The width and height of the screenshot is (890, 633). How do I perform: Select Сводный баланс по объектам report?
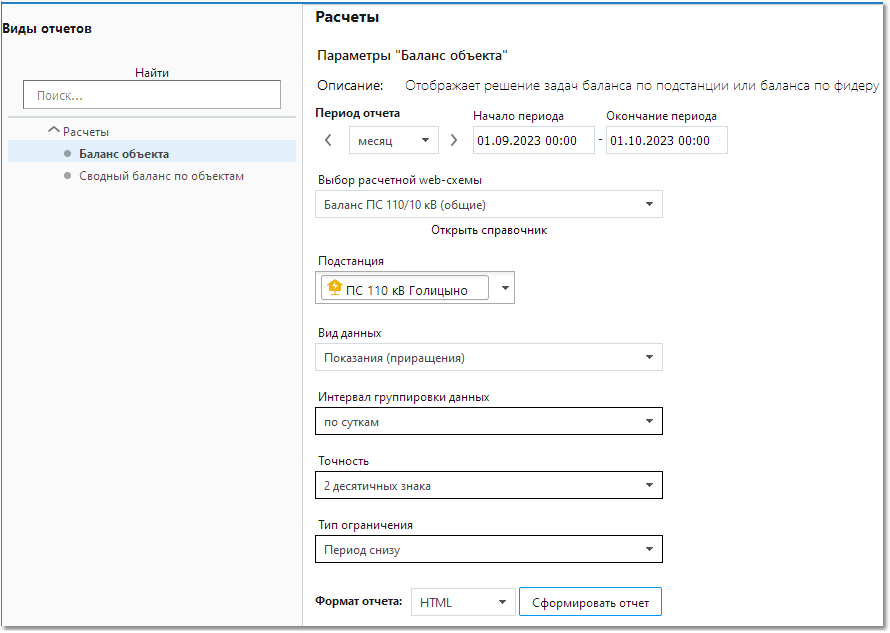(x=161, y=176)
